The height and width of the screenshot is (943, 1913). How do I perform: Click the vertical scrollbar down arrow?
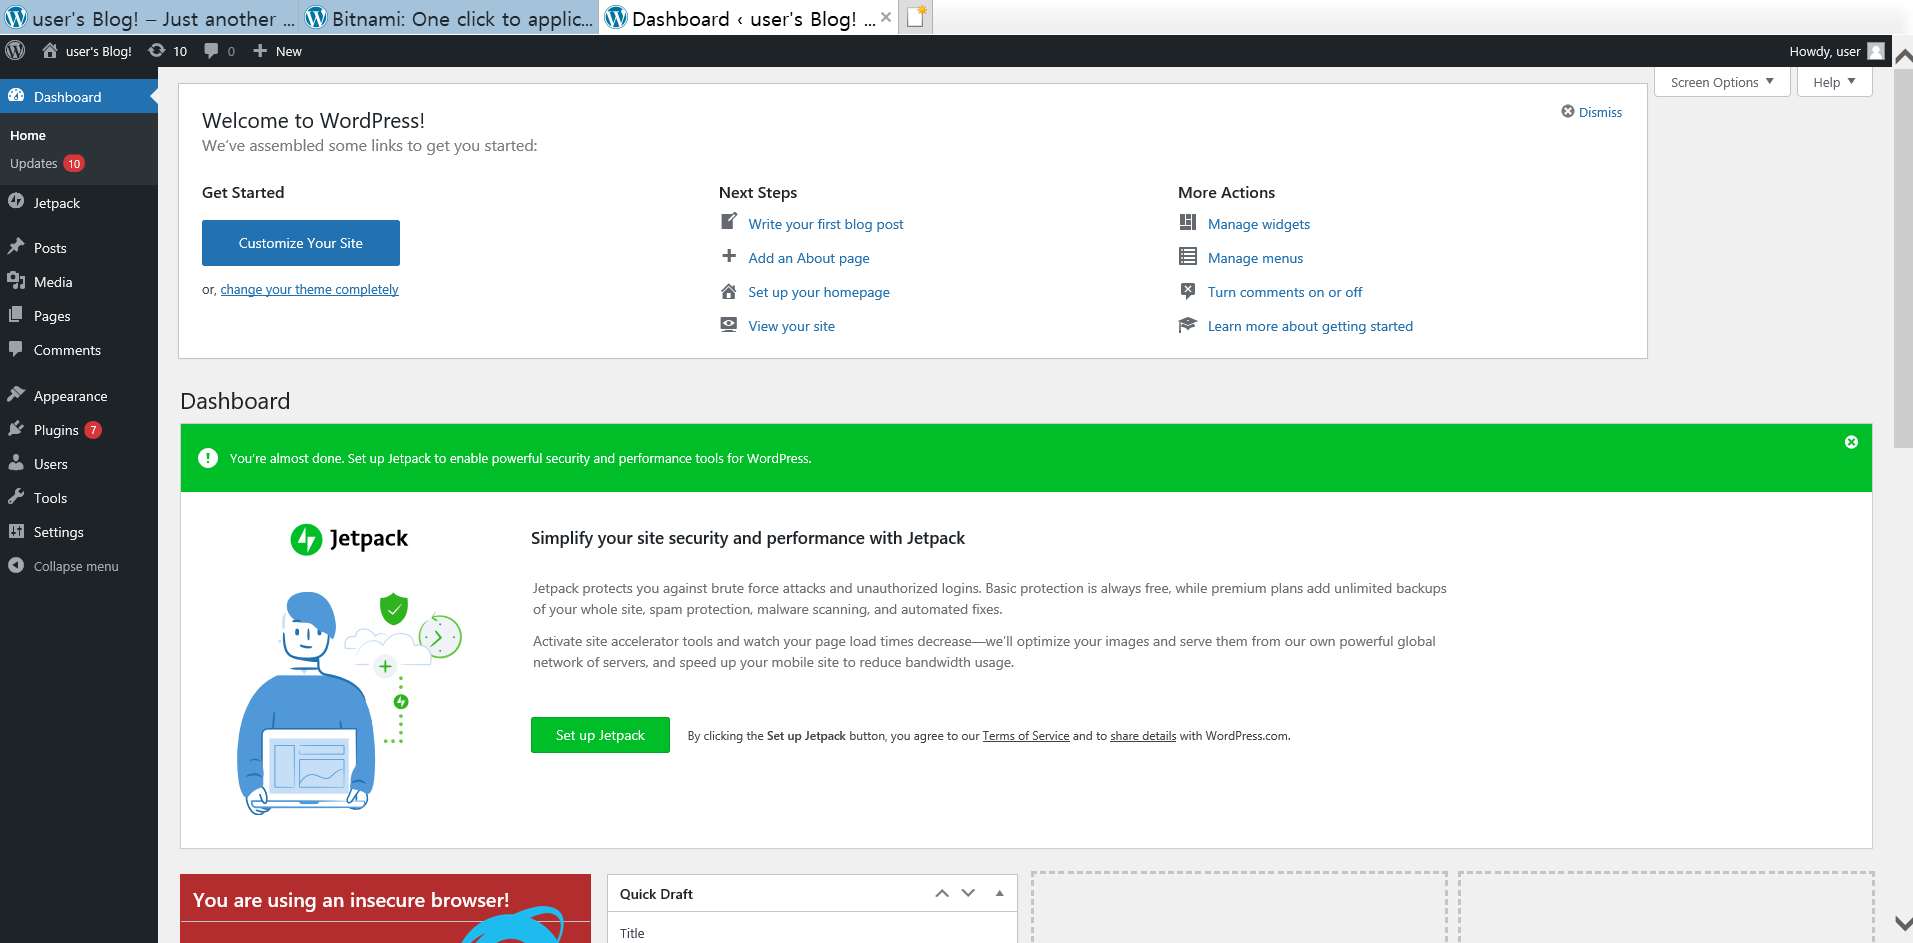[x=1903, y=923]
